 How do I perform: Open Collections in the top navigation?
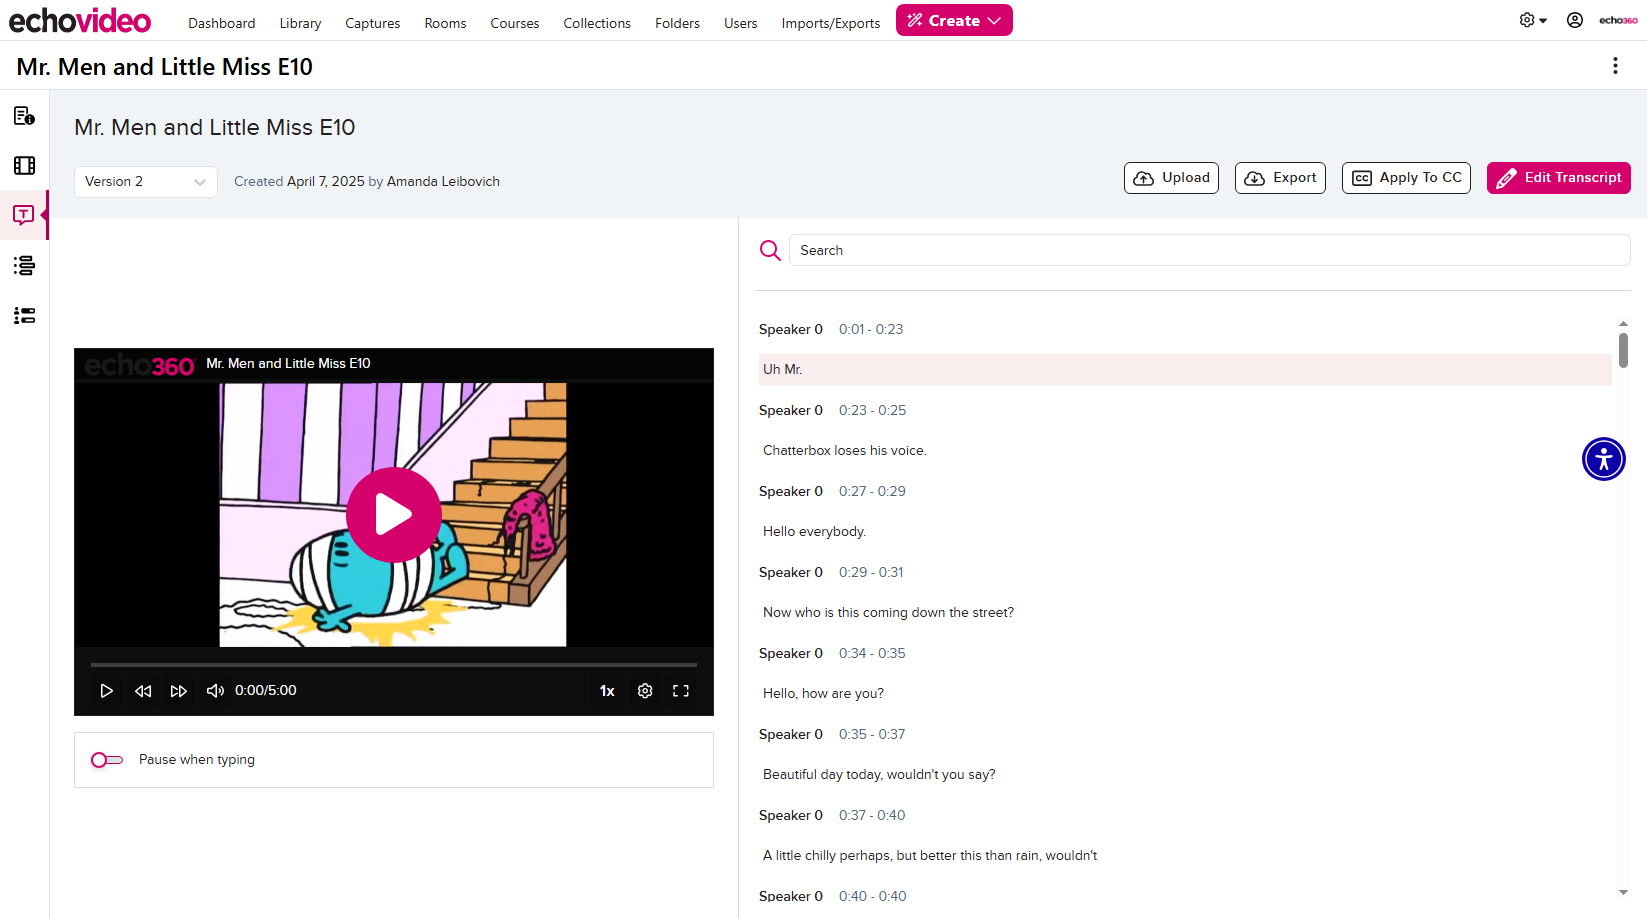pyautogui.click(x=597, y=23)
